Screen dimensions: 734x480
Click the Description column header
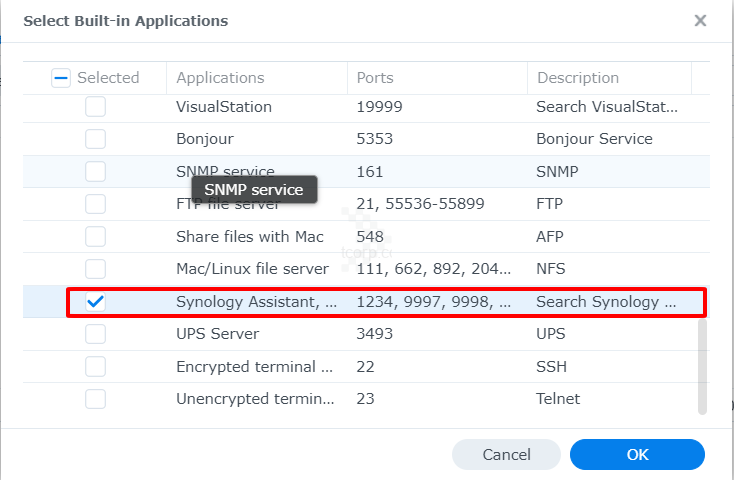578,78
